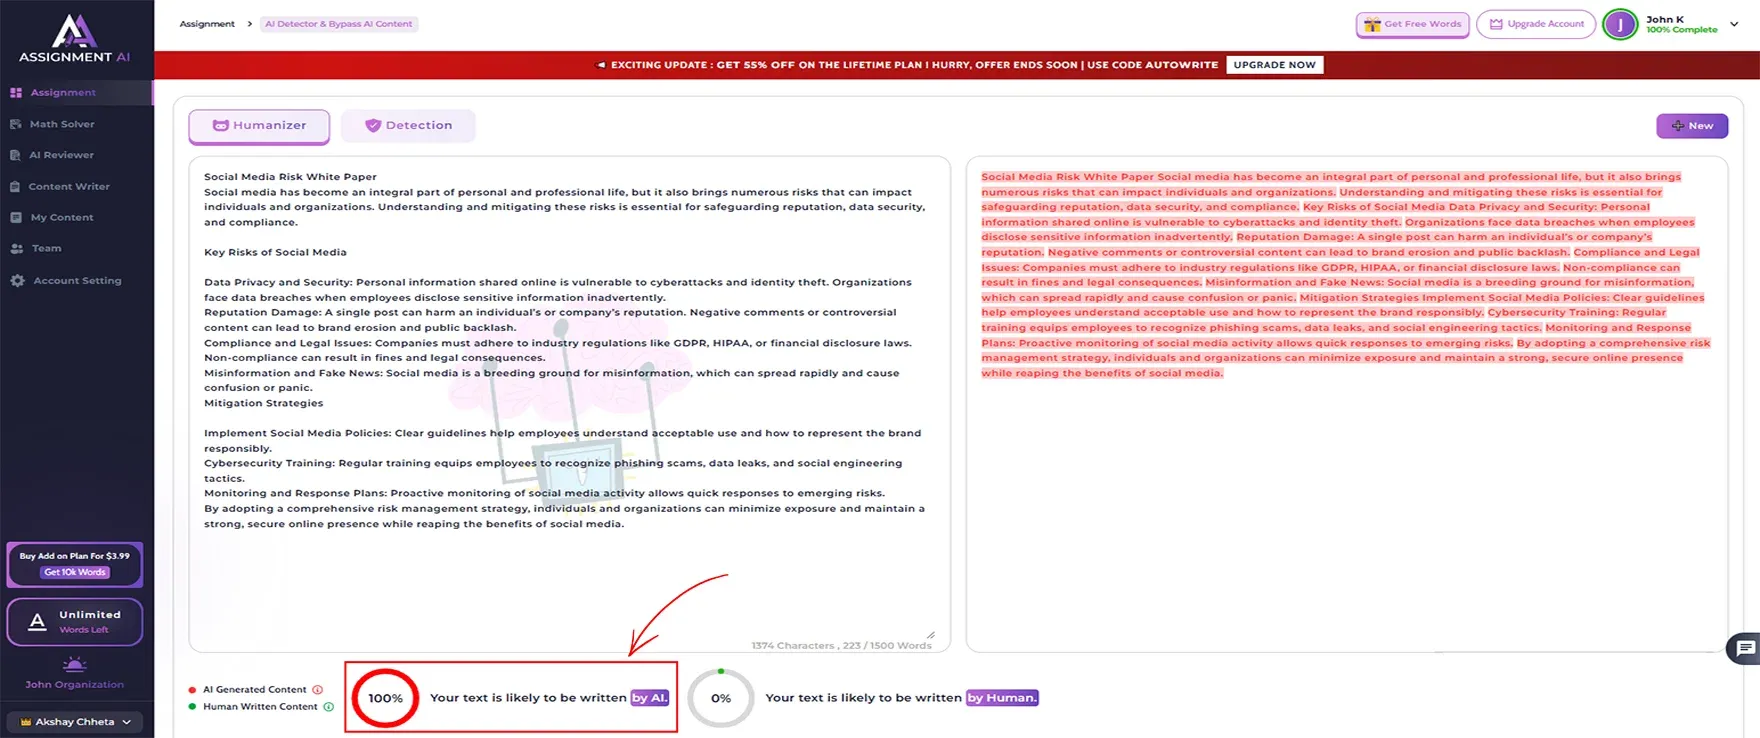Image resolution: width=1760 pixels, height=738 pixels.
Task: Click inside the input text area
Action: click(x=569, y=404)
